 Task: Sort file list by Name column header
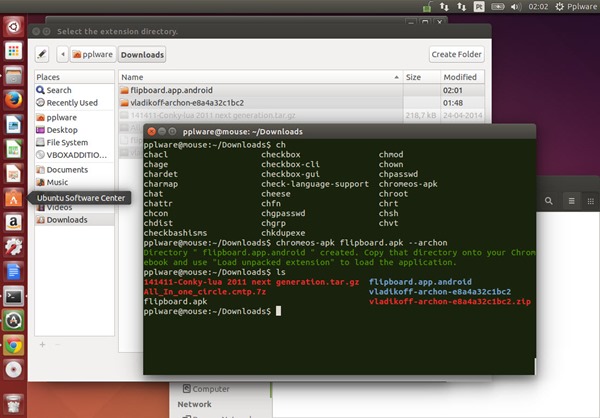click(261, 77)
